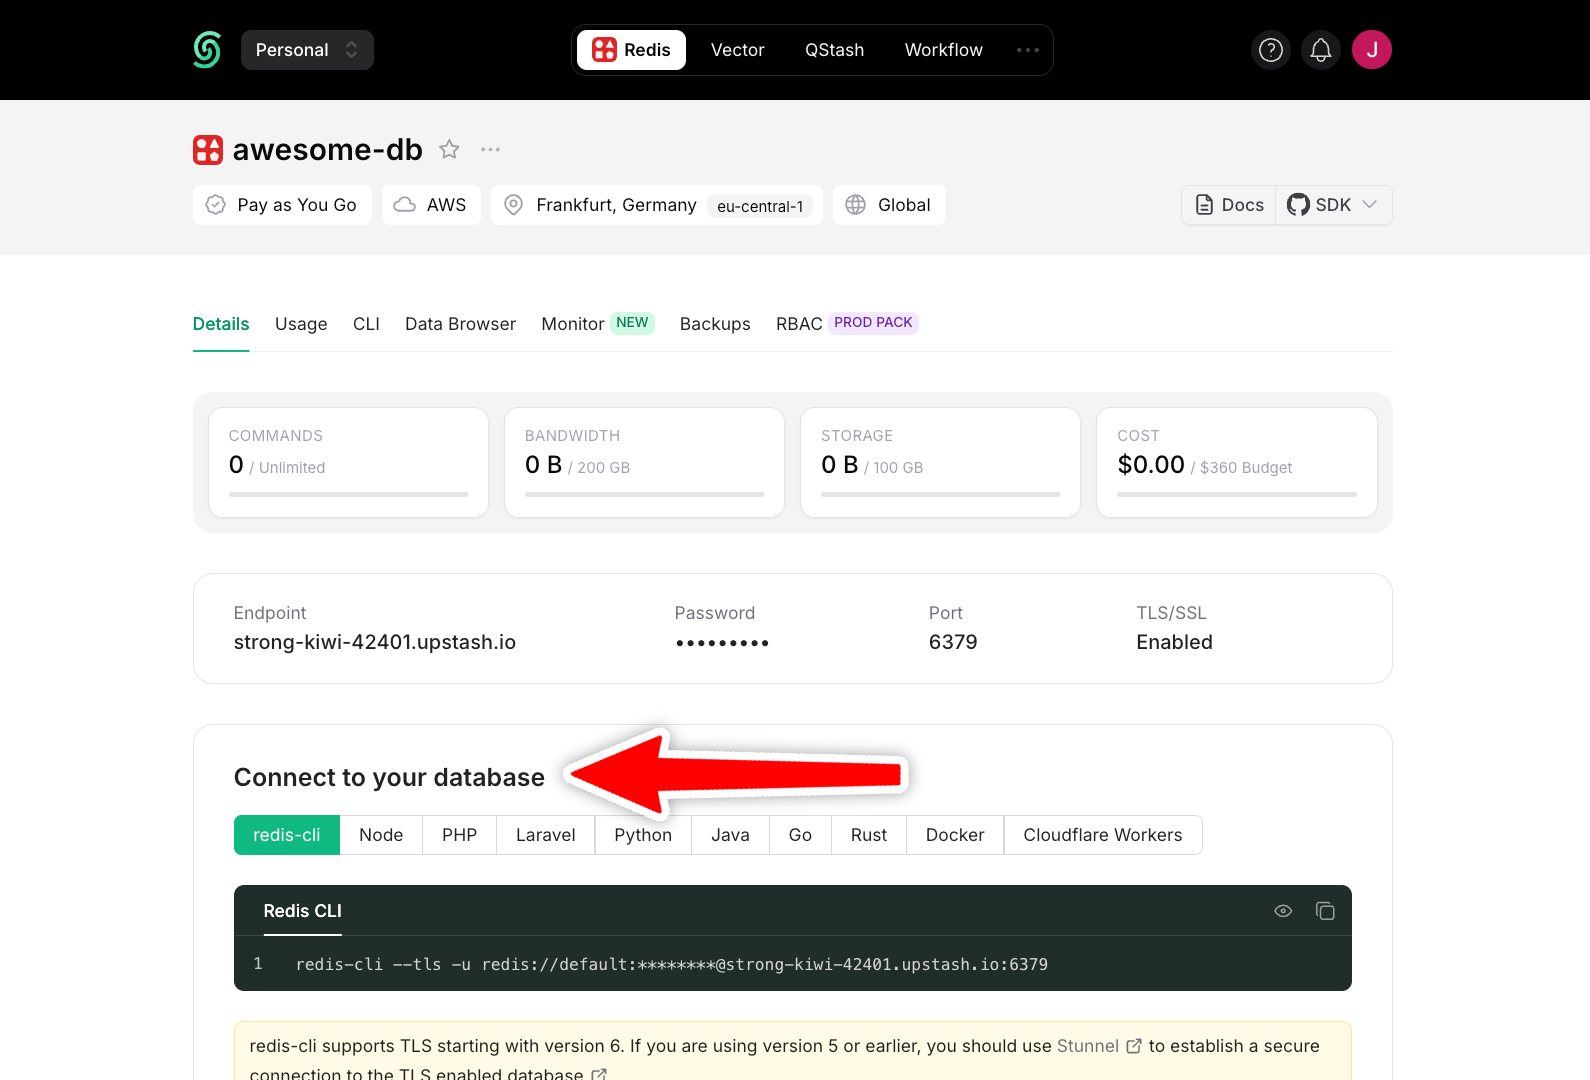Click the Commands usage progress bar

pos(348,494)
